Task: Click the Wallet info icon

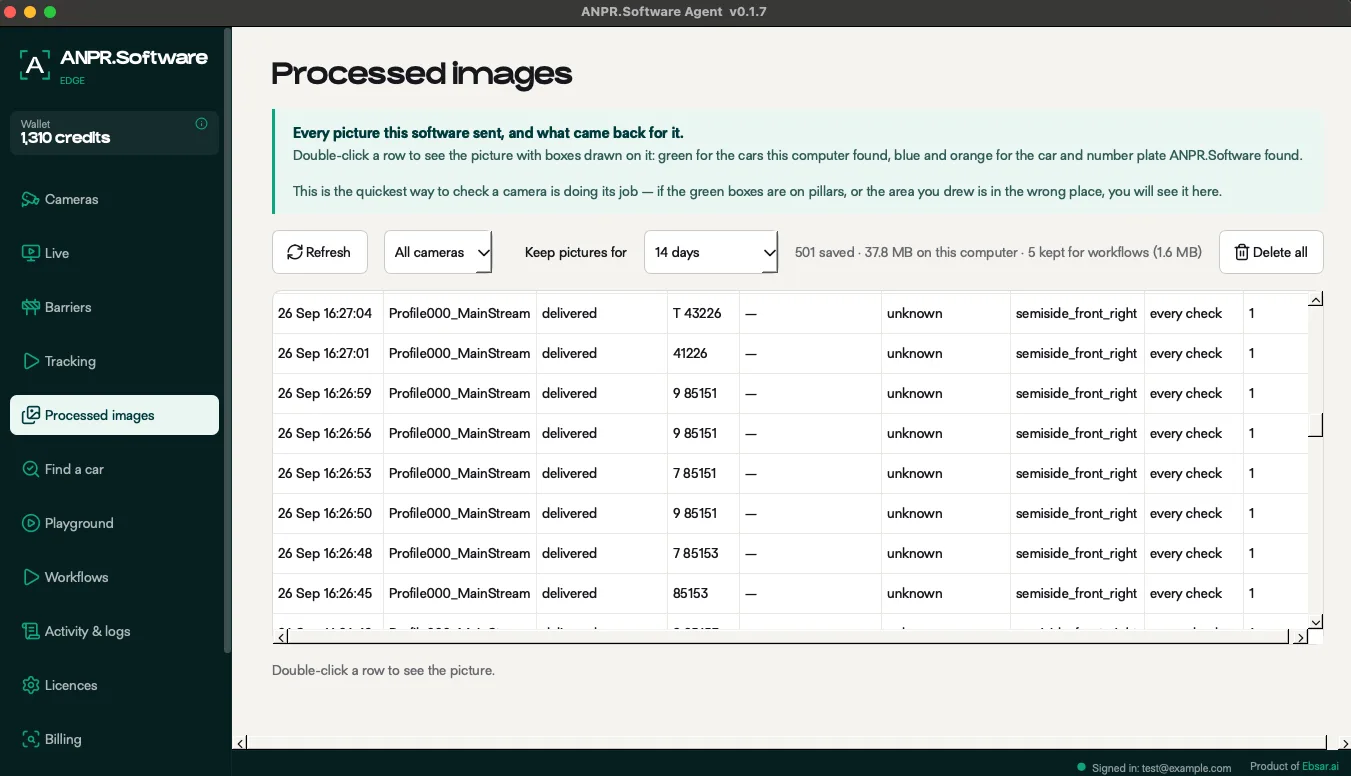Action: pos(201,124)
